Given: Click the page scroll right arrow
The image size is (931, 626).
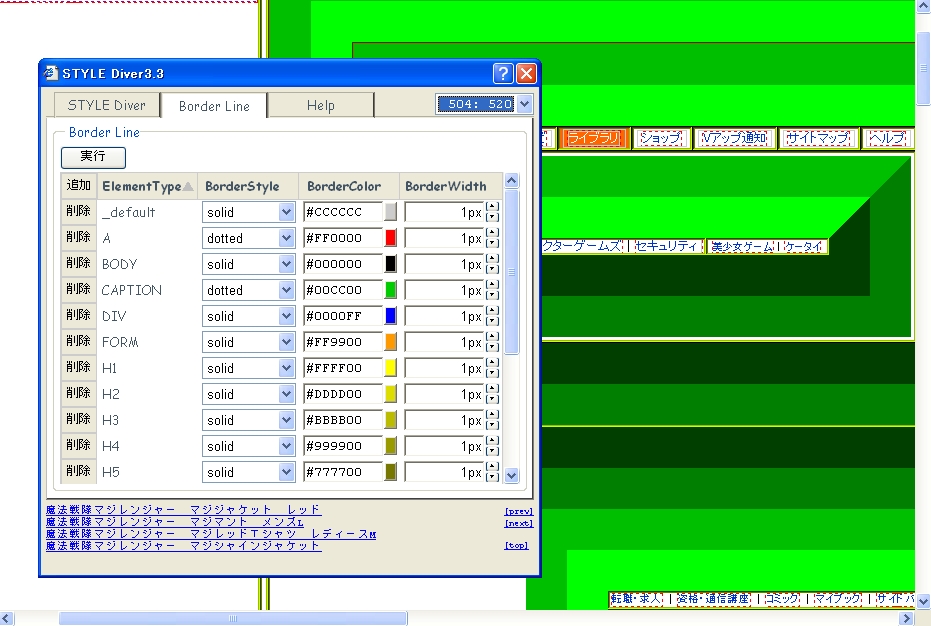Looking at the screenshot, I should click(906, 618).
